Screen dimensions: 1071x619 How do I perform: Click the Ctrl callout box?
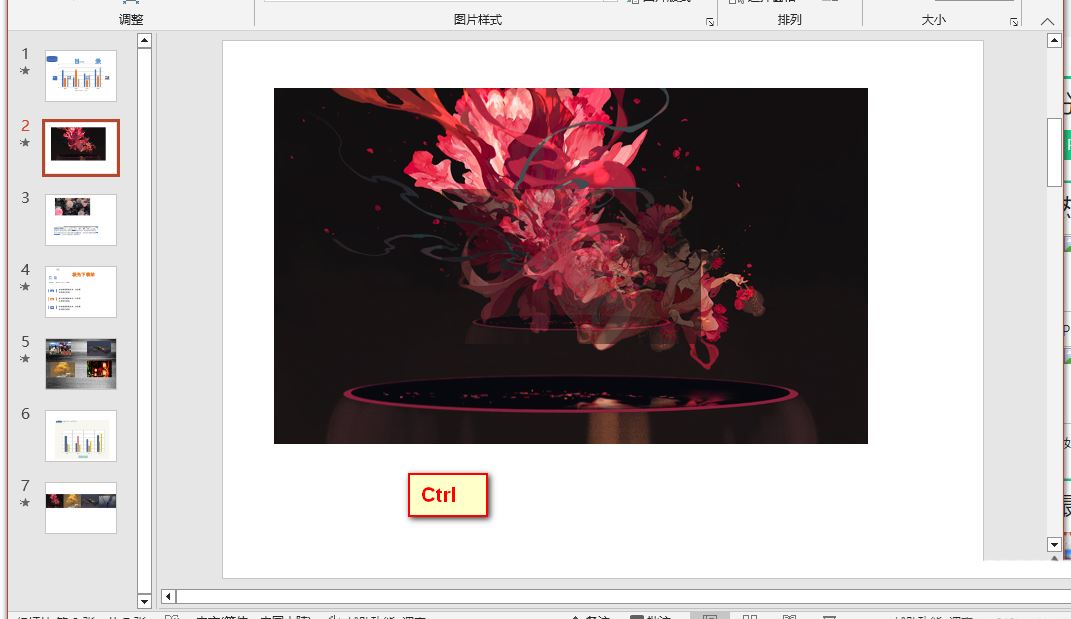coord(447,495)
